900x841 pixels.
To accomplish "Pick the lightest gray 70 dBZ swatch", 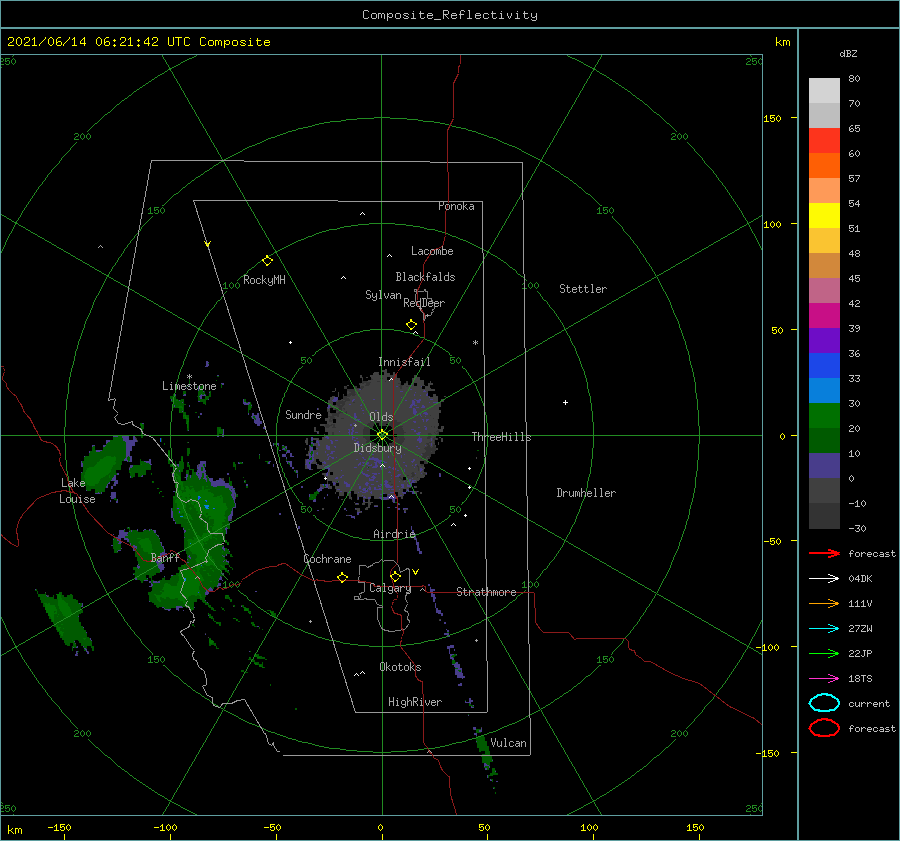I will coord(824,91).
